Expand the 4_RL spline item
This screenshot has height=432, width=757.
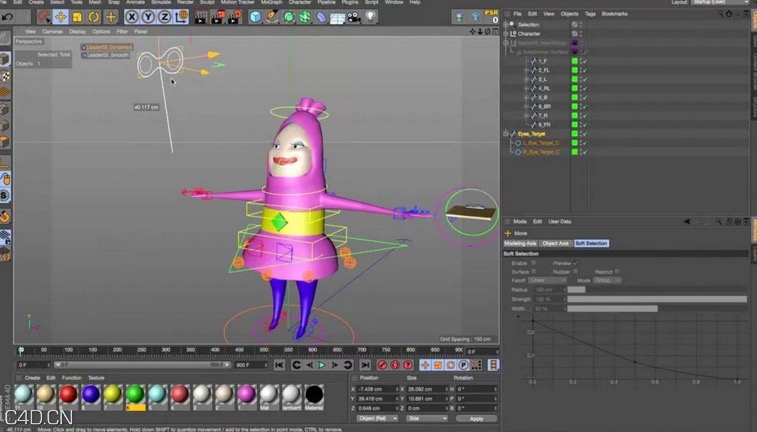pos(526,88)
